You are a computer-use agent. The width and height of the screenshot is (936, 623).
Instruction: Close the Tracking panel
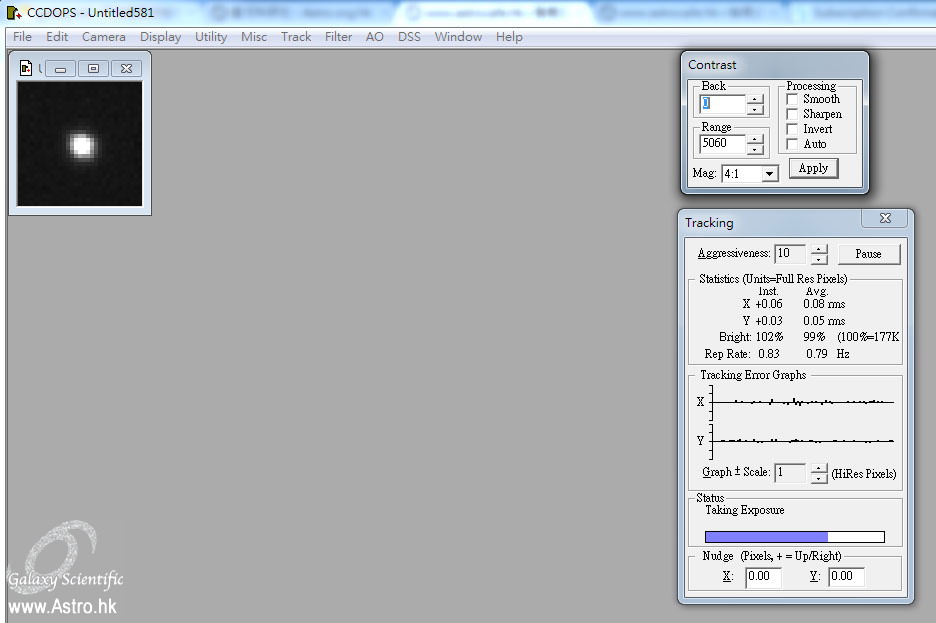click(885, 218)
